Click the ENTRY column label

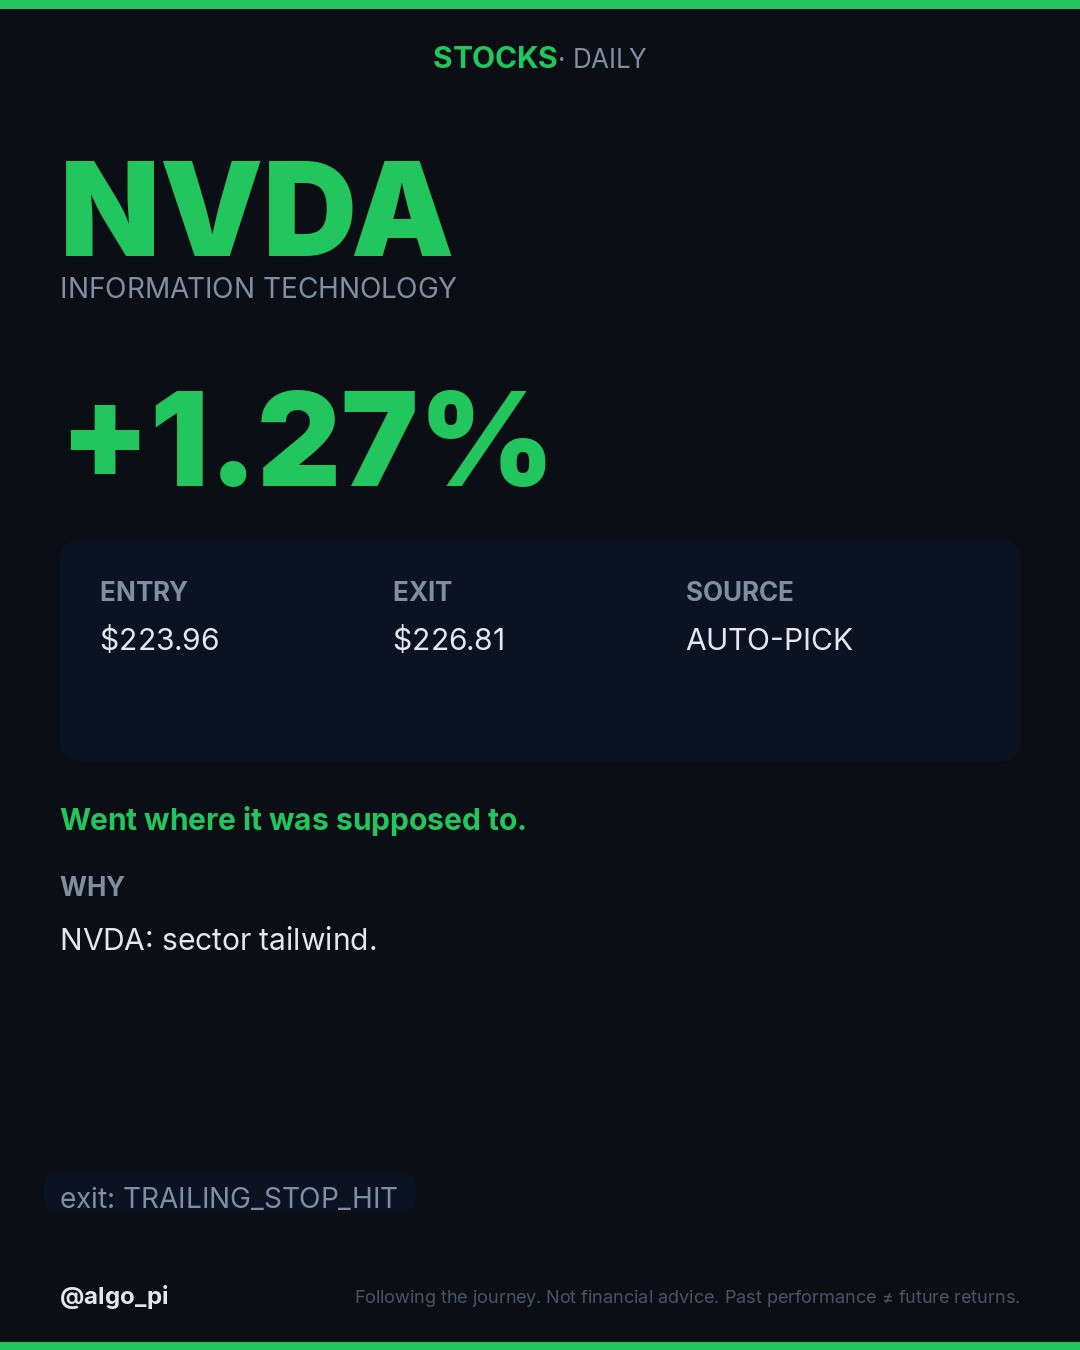143,592
